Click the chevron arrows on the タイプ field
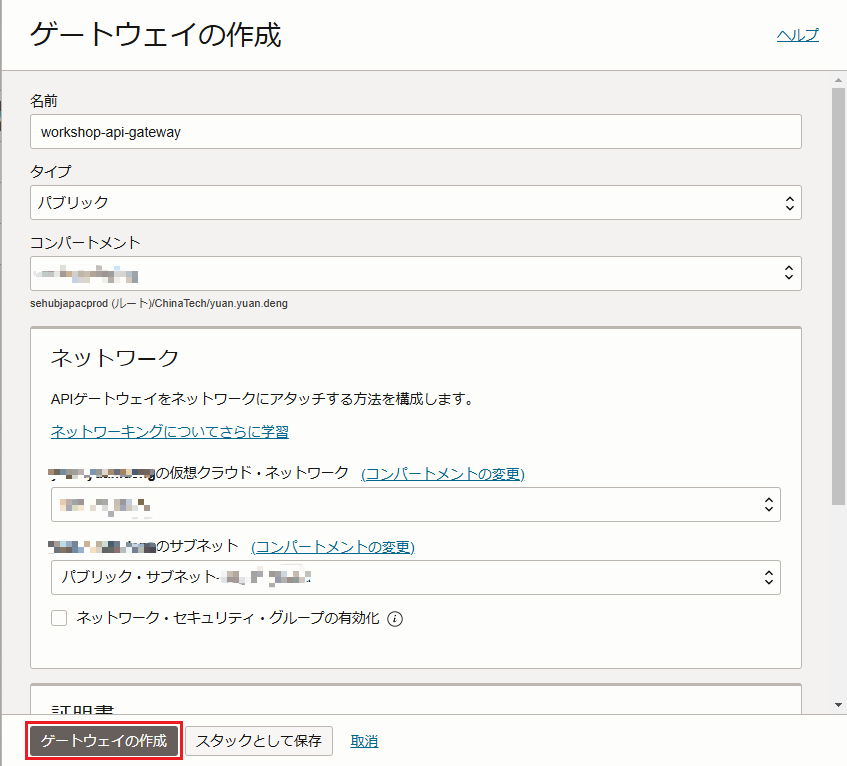This screenshot has width=847, height=766. tap(789, 203)
